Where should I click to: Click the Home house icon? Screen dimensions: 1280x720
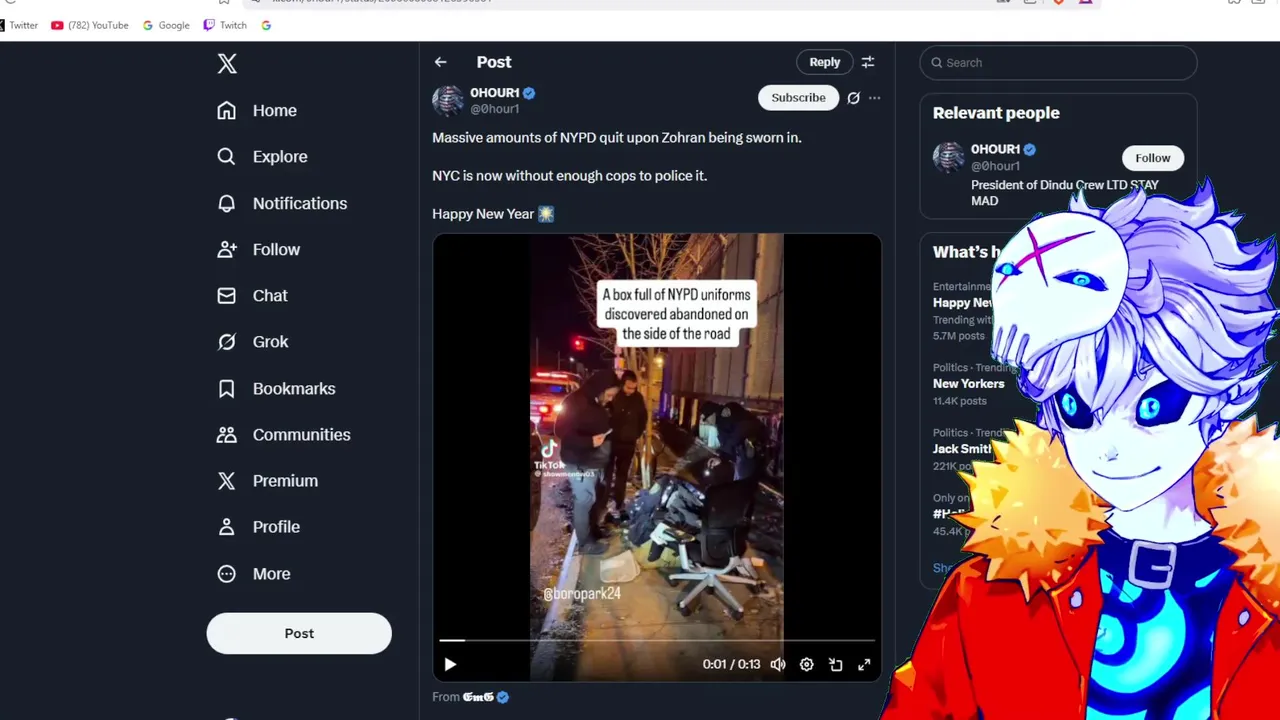click(227, 110)
